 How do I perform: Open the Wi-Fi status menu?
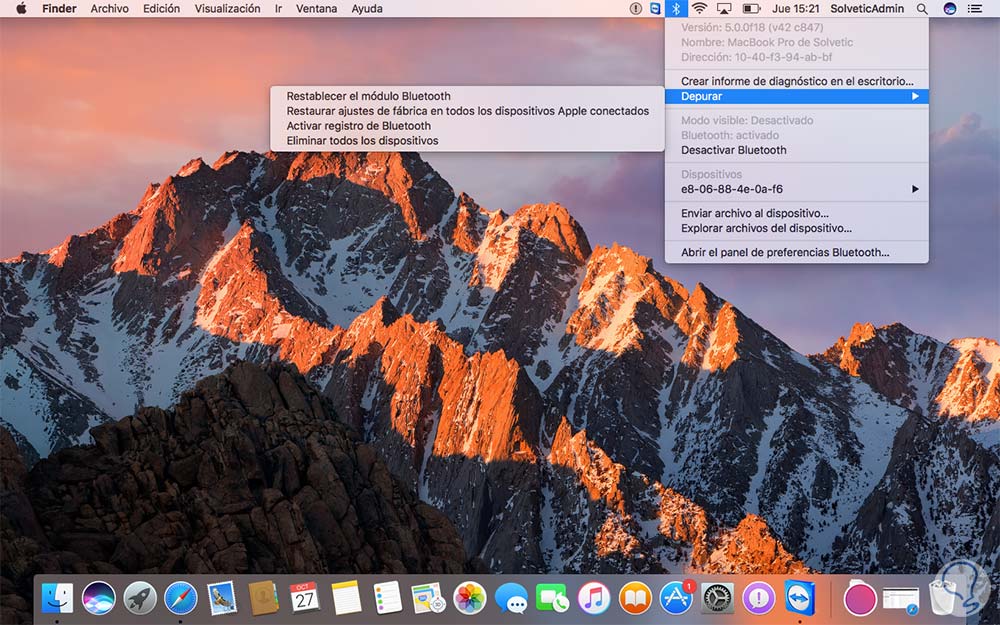click(x=700, y=8)
